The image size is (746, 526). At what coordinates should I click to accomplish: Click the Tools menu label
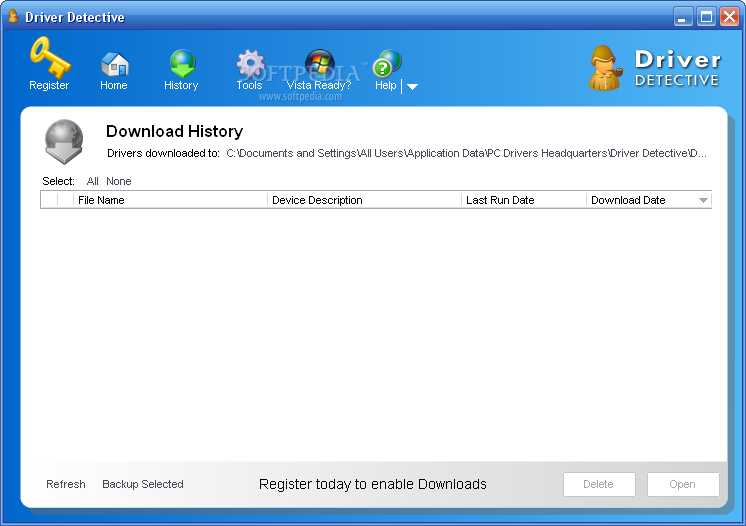click(249, 85)
